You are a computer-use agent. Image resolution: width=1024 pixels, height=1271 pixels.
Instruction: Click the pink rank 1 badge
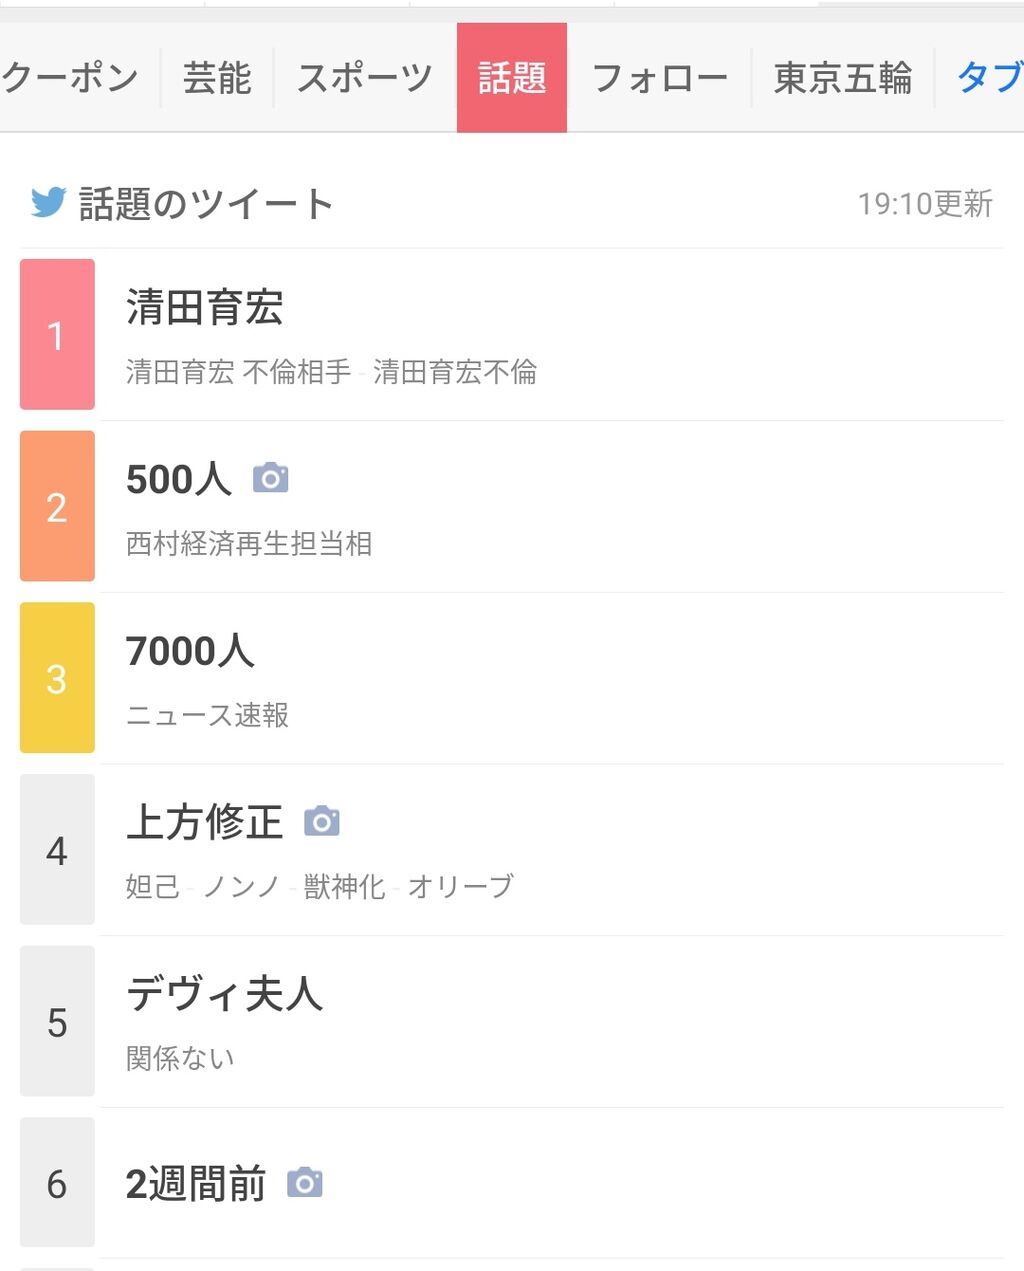[x=57, y=334]
